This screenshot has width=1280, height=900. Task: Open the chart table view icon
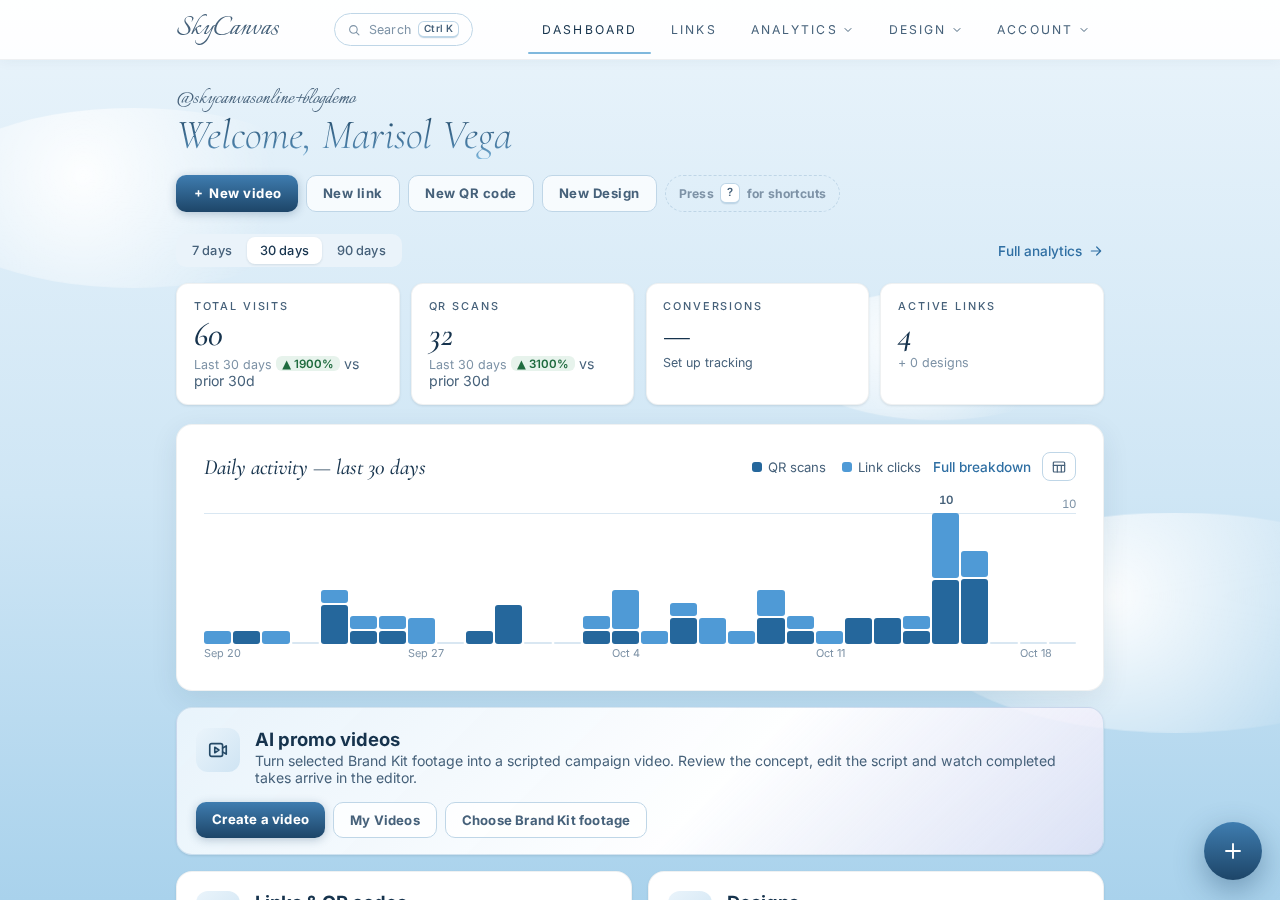(x=1059, y=467)
